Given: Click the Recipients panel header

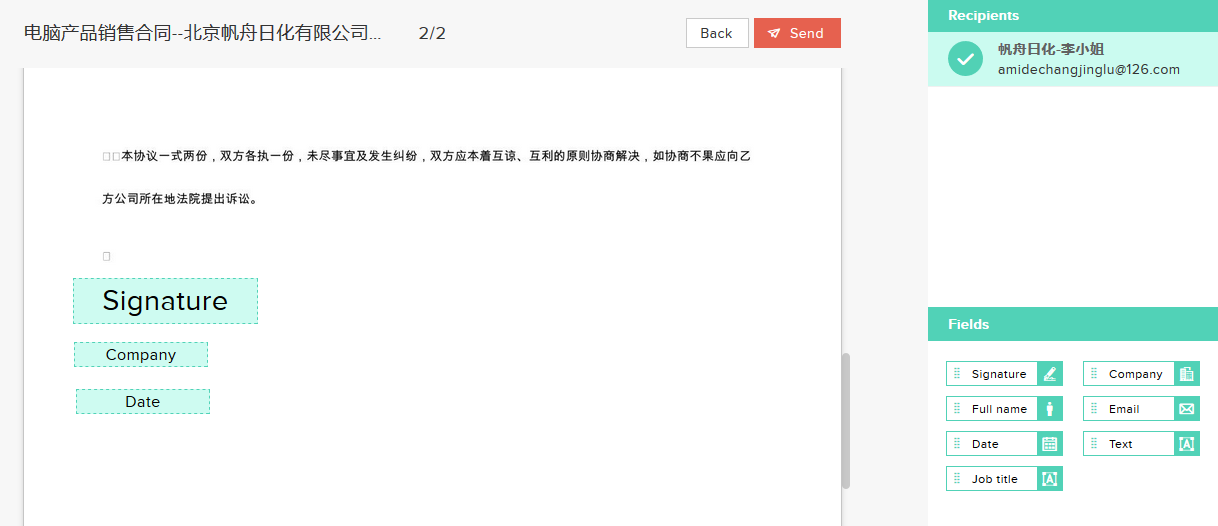Looking at the screenshot, I should [1073, 15].
